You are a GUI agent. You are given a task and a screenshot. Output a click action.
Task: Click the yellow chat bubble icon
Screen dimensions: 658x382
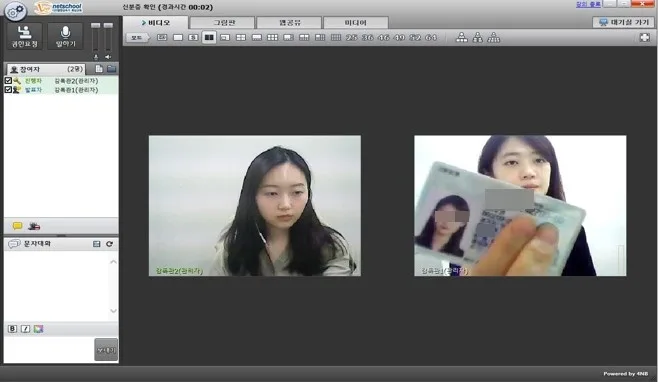[17, 226]
